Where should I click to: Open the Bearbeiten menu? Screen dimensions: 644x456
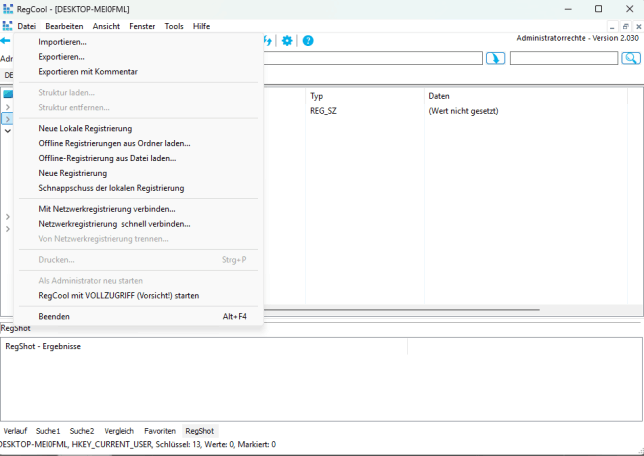pos(64,26)
